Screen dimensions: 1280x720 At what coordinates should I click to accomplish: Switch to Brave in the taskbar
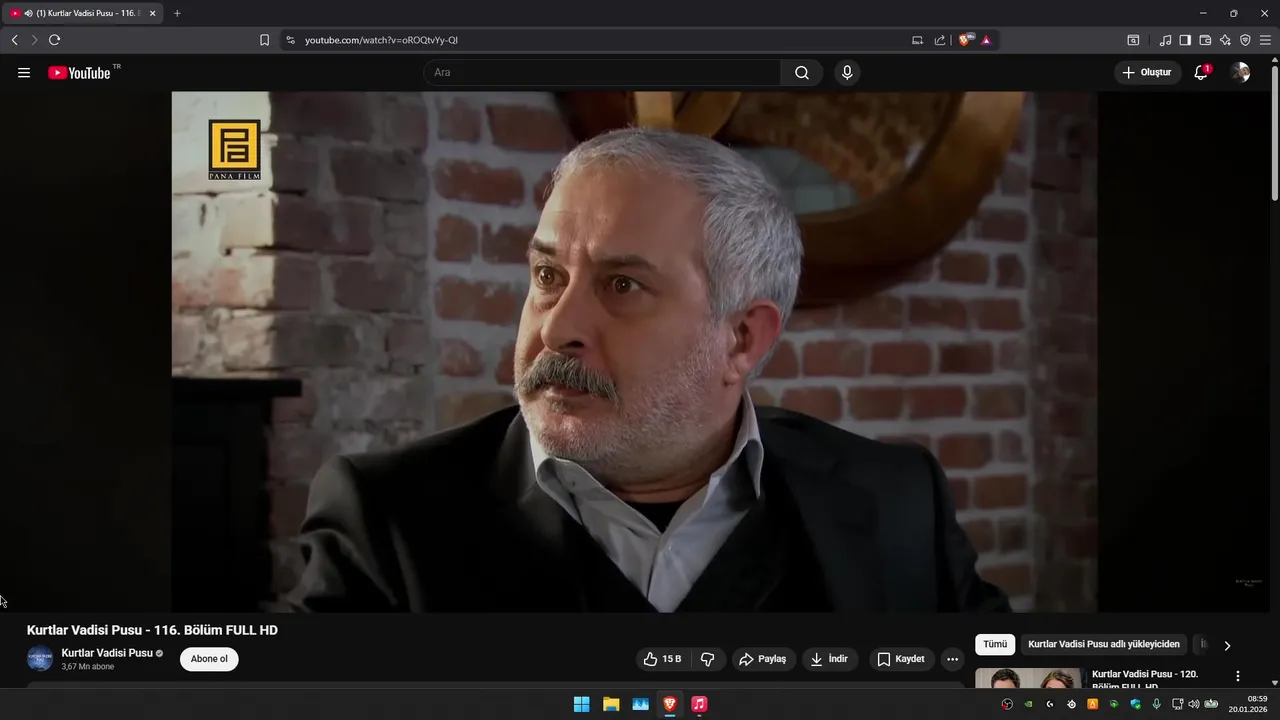pos(670,704)
